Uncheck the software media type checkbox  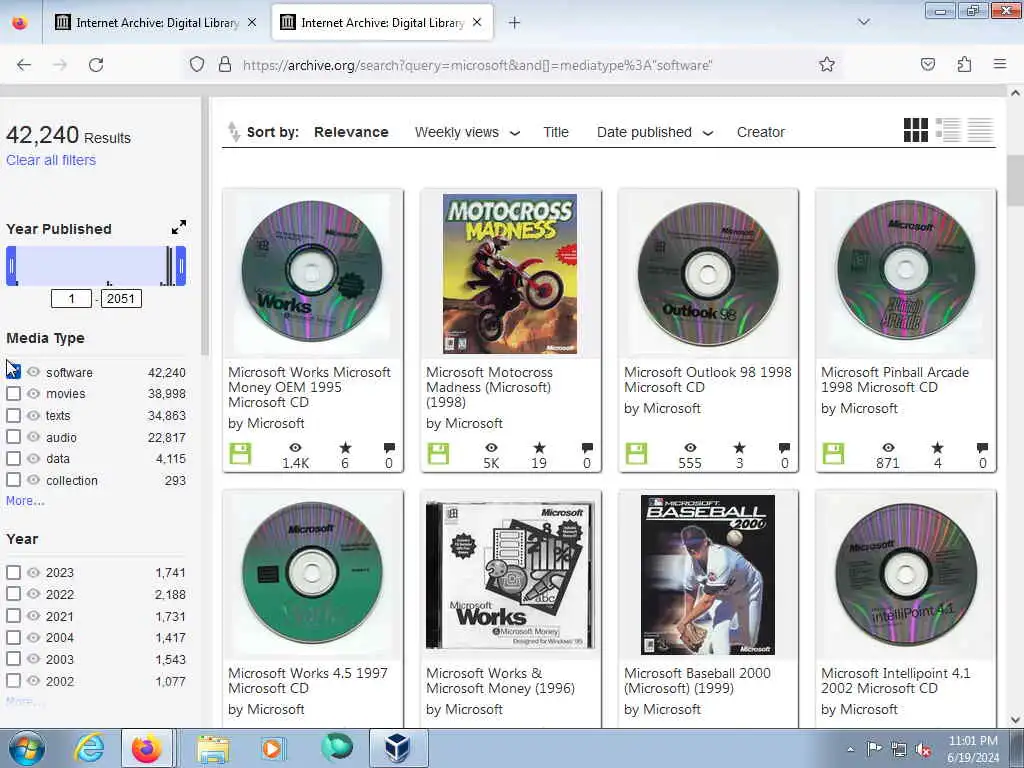point(13,372)
